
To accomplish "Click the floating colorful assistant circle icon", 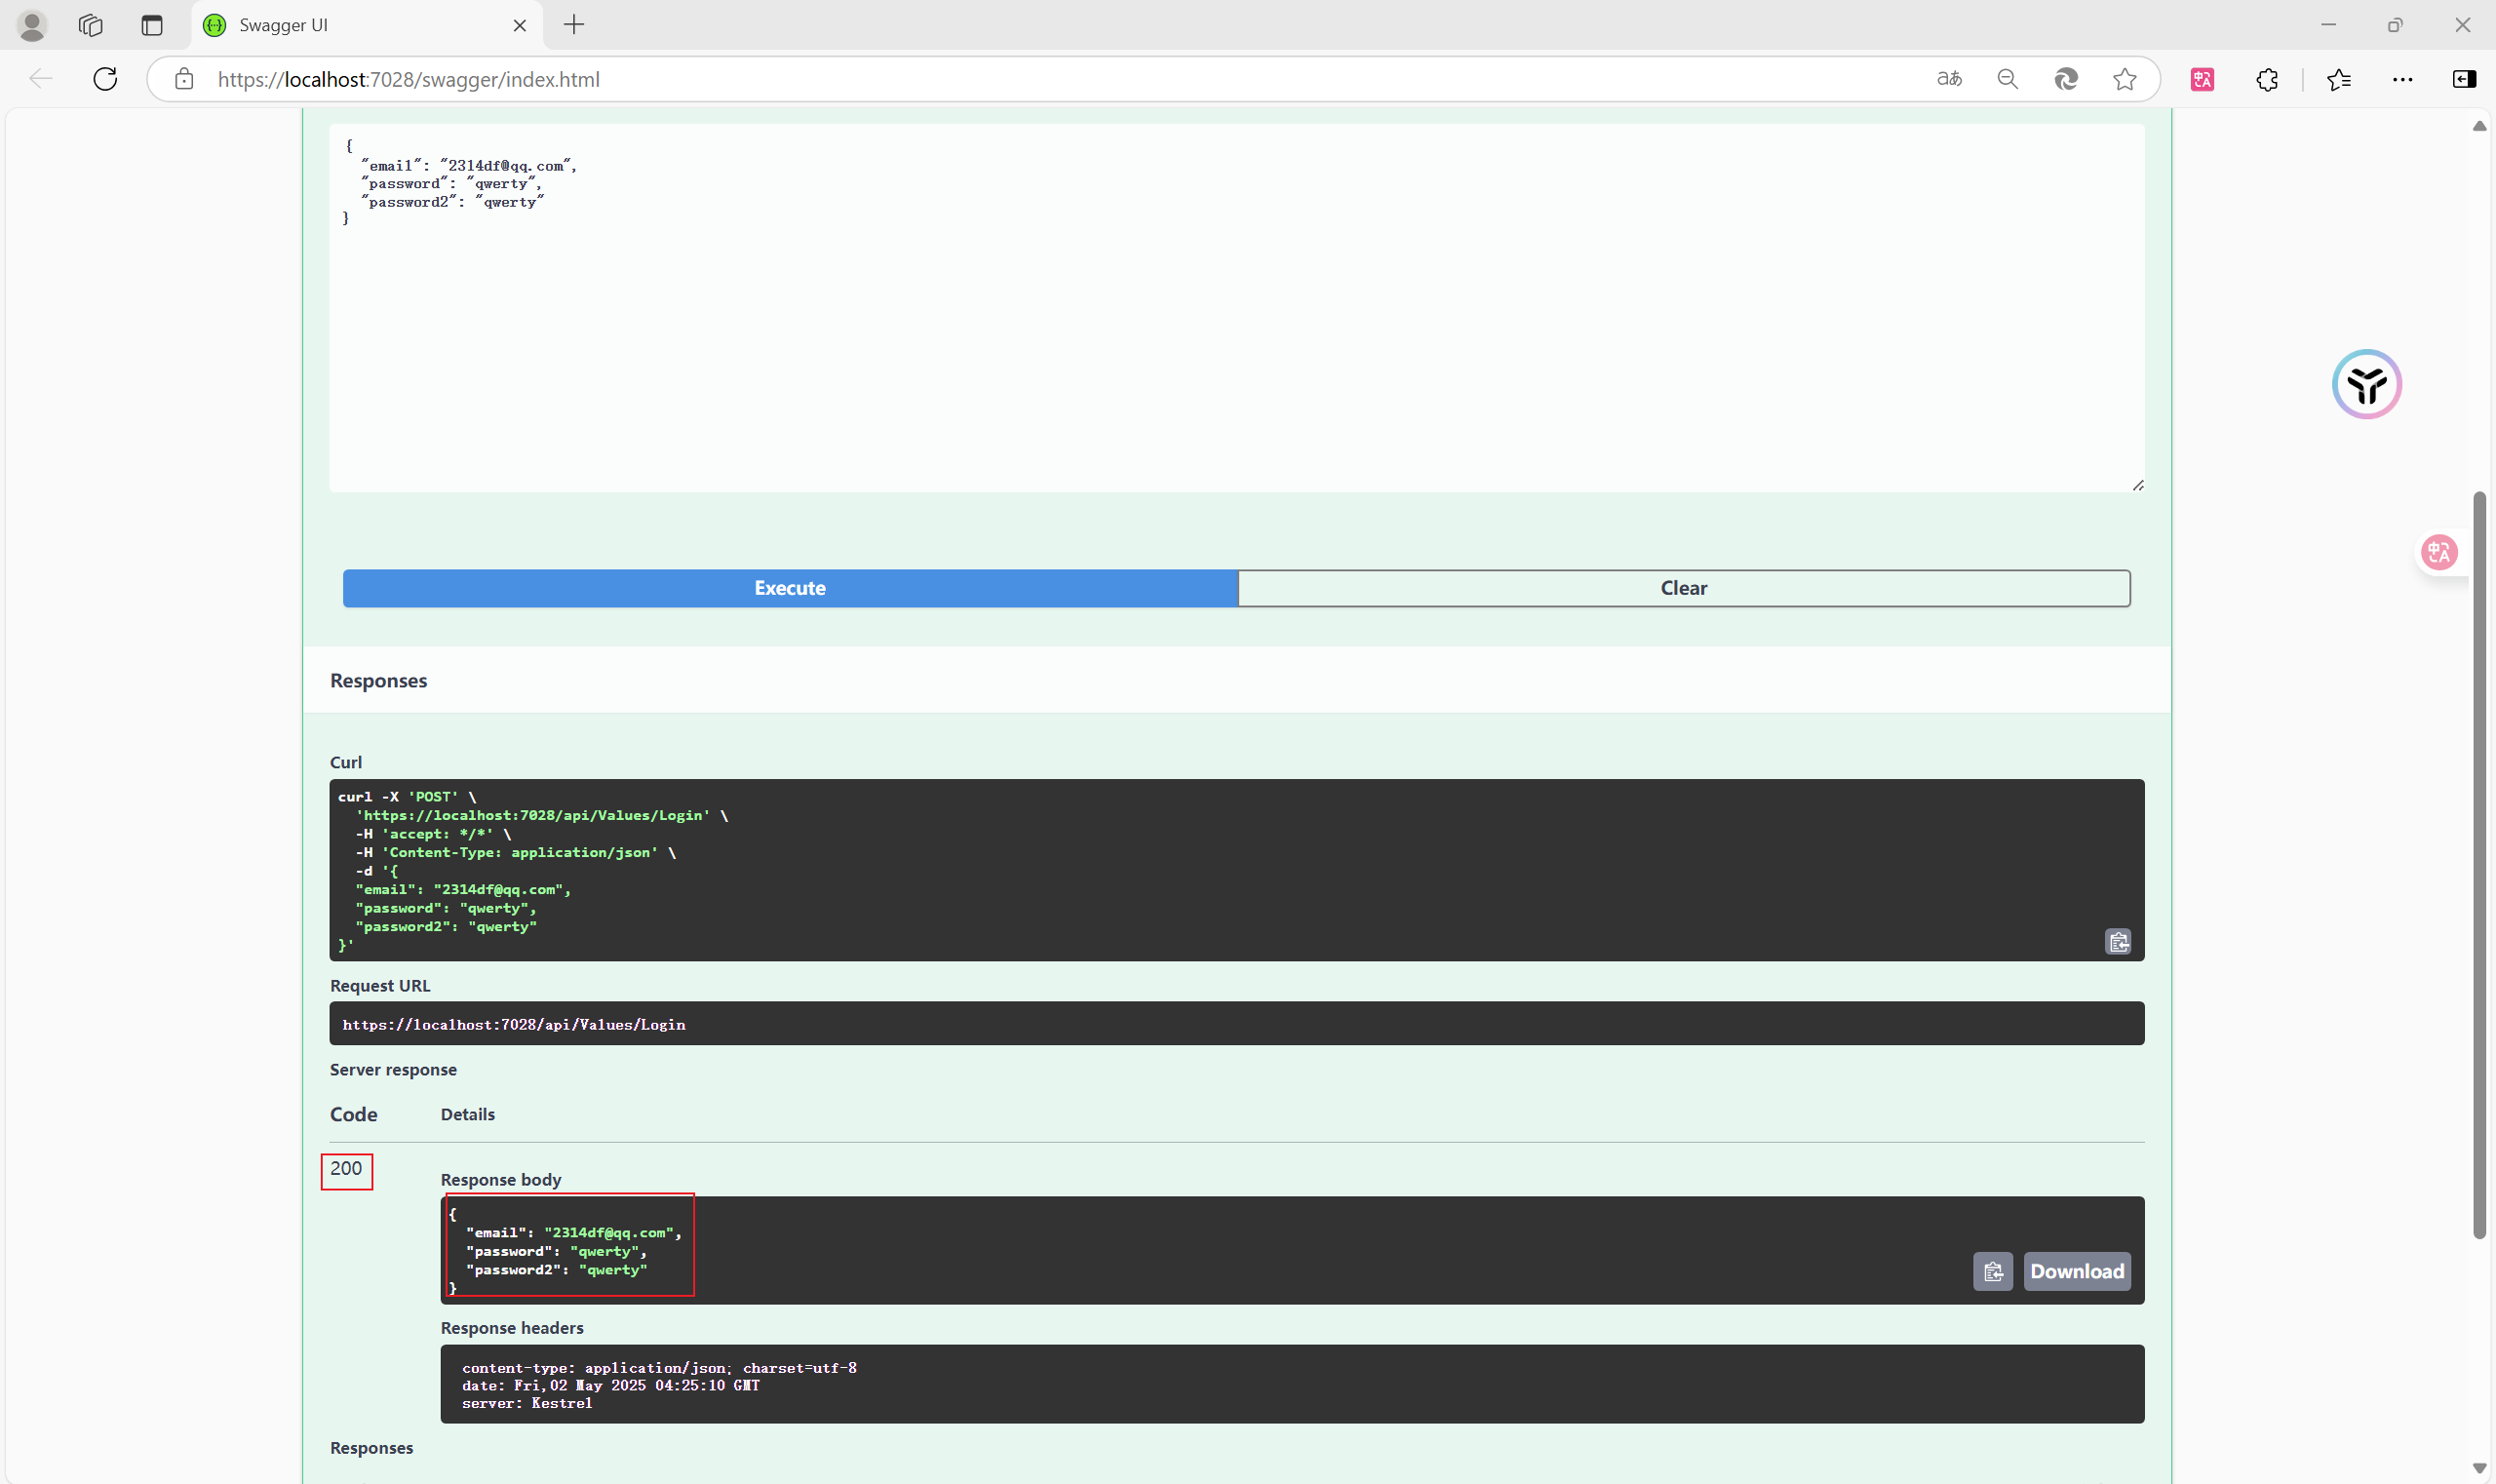I will click(2367, 384).
